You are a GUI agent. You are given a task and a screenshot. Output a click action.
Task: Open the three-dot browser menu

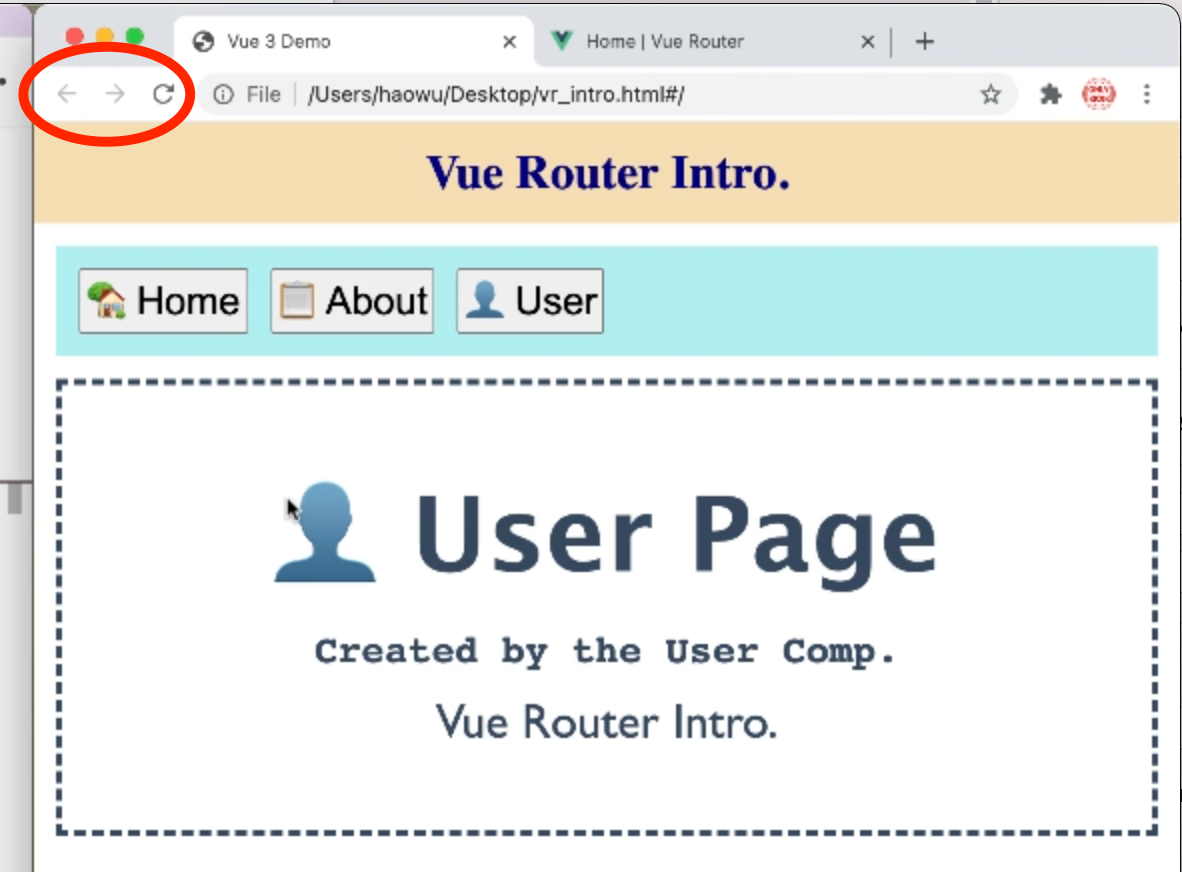1147,94
